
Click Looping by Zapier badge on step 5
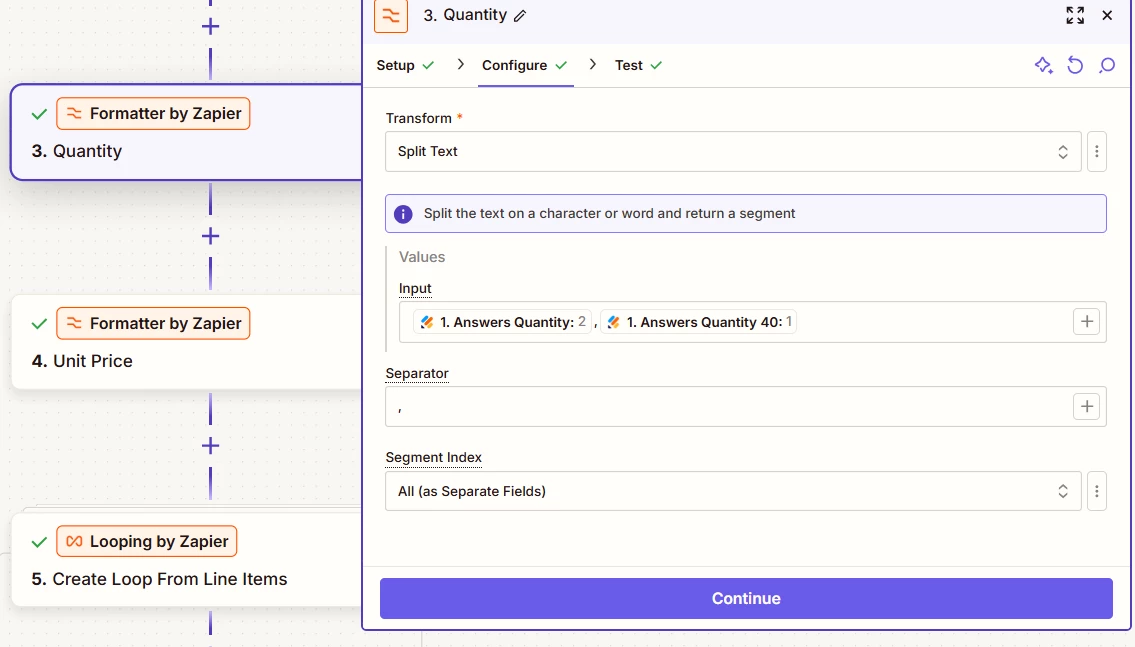click(x=147, y=541)
